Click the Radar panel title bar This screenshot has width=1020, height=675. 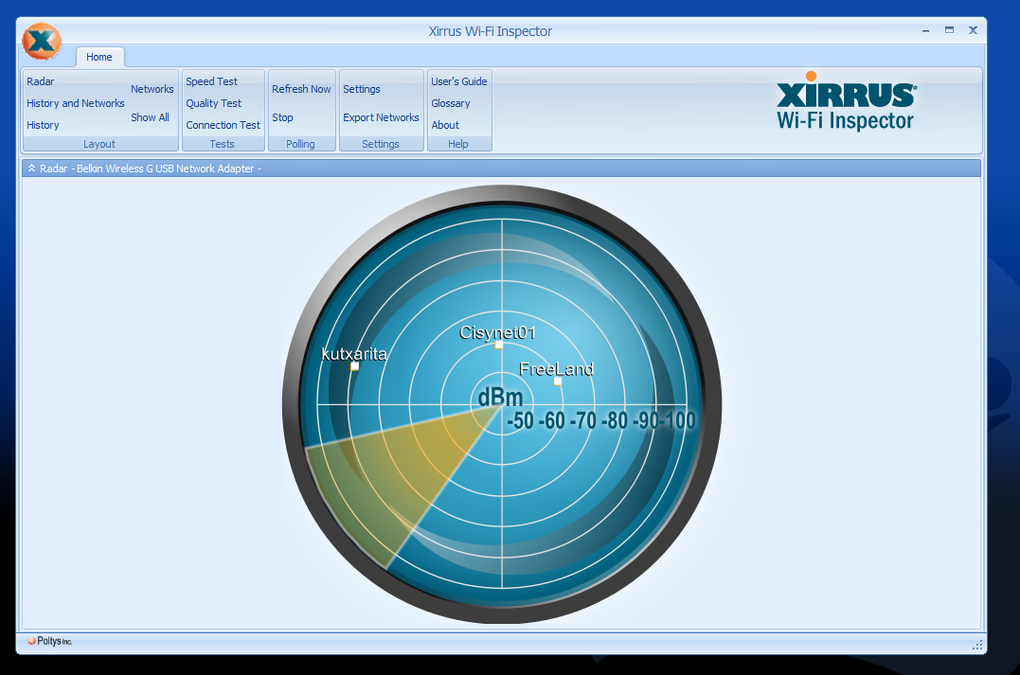click(x=502, y=168)
